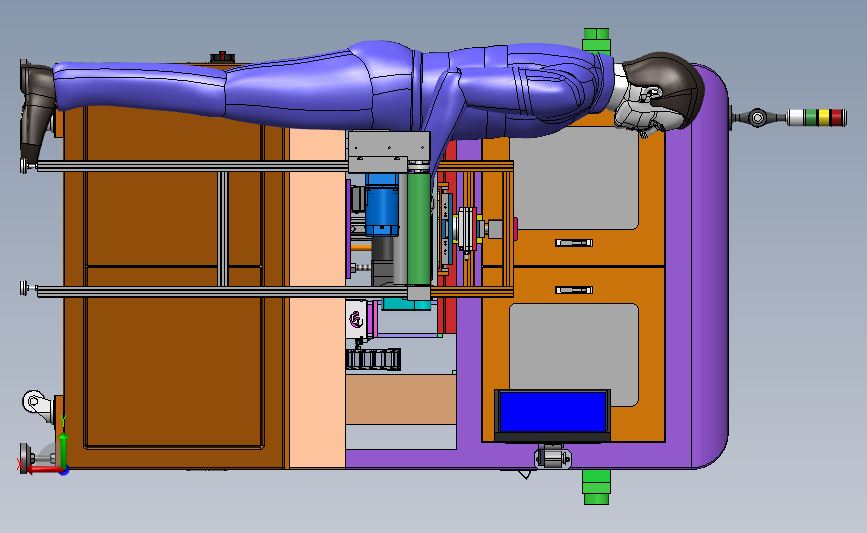The width and height of the screenshot is (867, 533).
Task: Pick the vertical connecting bar between the guide rails
Action: [x=222, y=229]
